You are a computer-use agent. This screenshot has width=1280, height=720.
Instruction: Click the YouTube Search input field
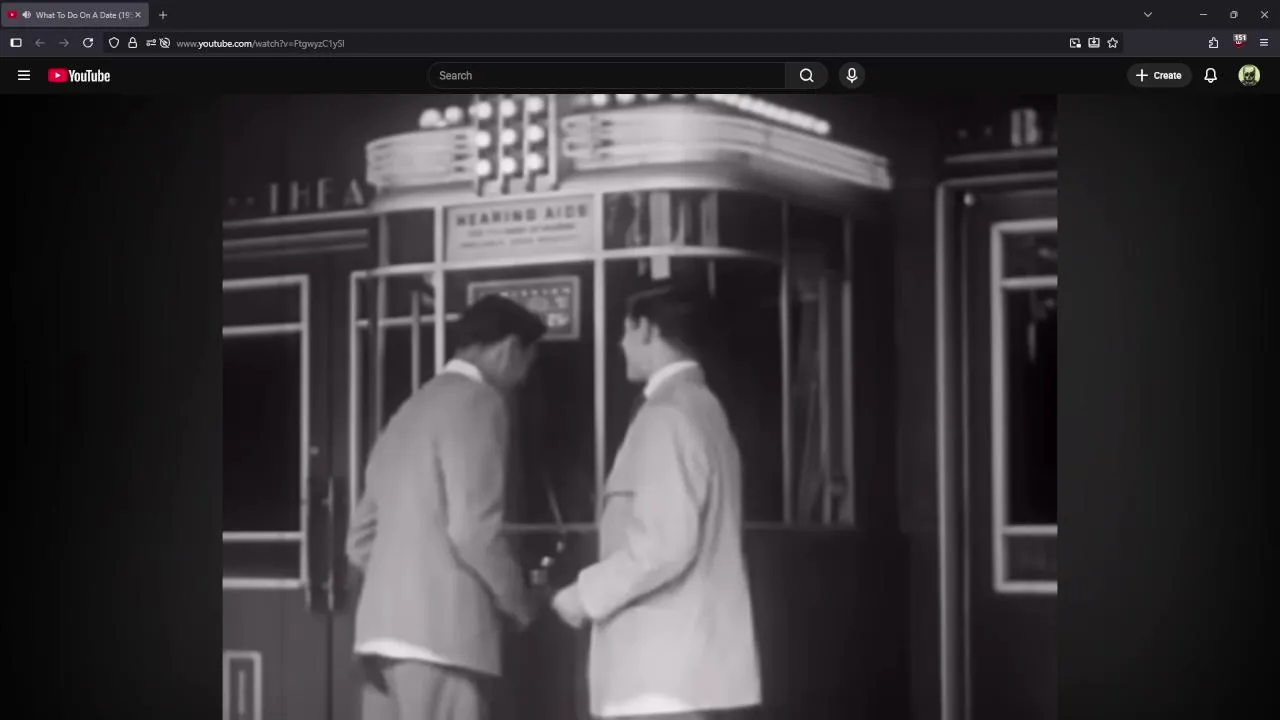[607, 75]
